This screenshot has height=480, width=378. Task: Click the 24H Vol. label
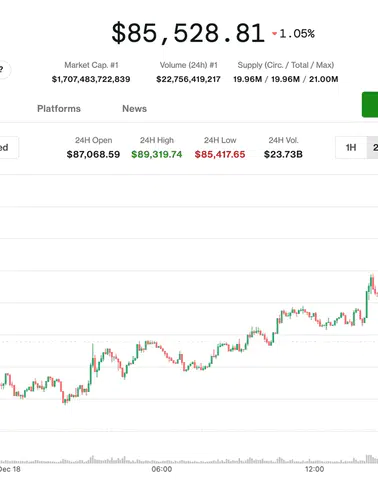[283, 140]
